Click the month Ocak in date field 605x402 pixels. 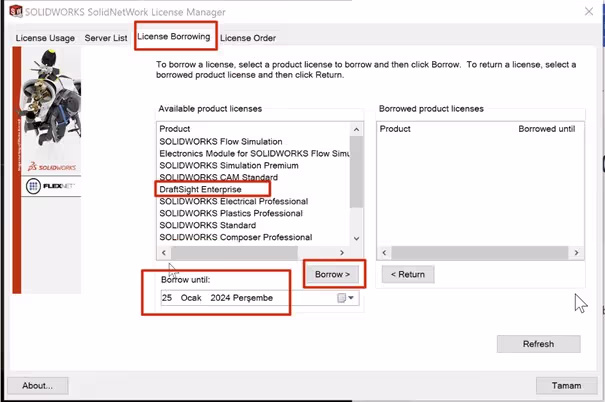[191, 298]
